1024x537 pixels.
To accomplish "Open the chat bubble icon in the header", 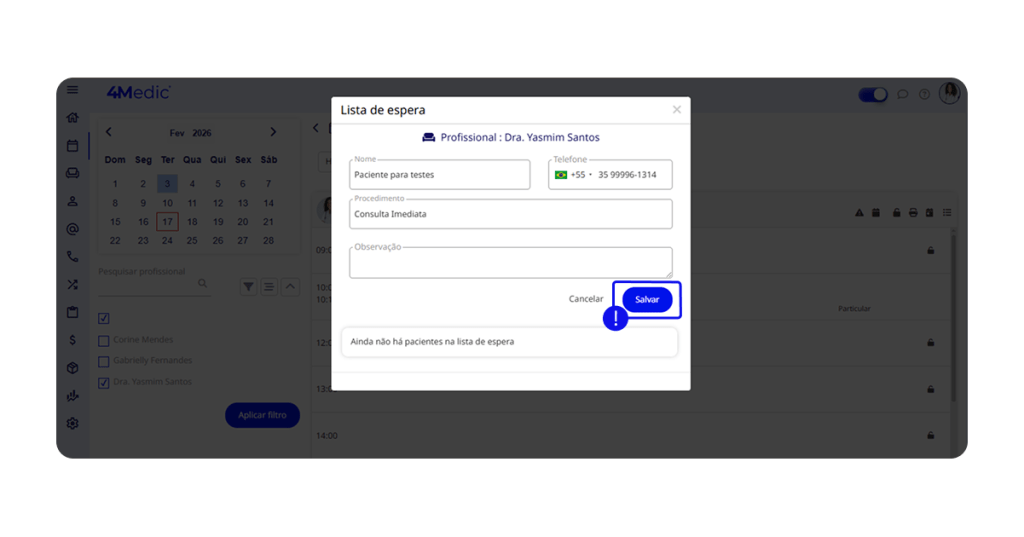I will [x=902, y=95].
